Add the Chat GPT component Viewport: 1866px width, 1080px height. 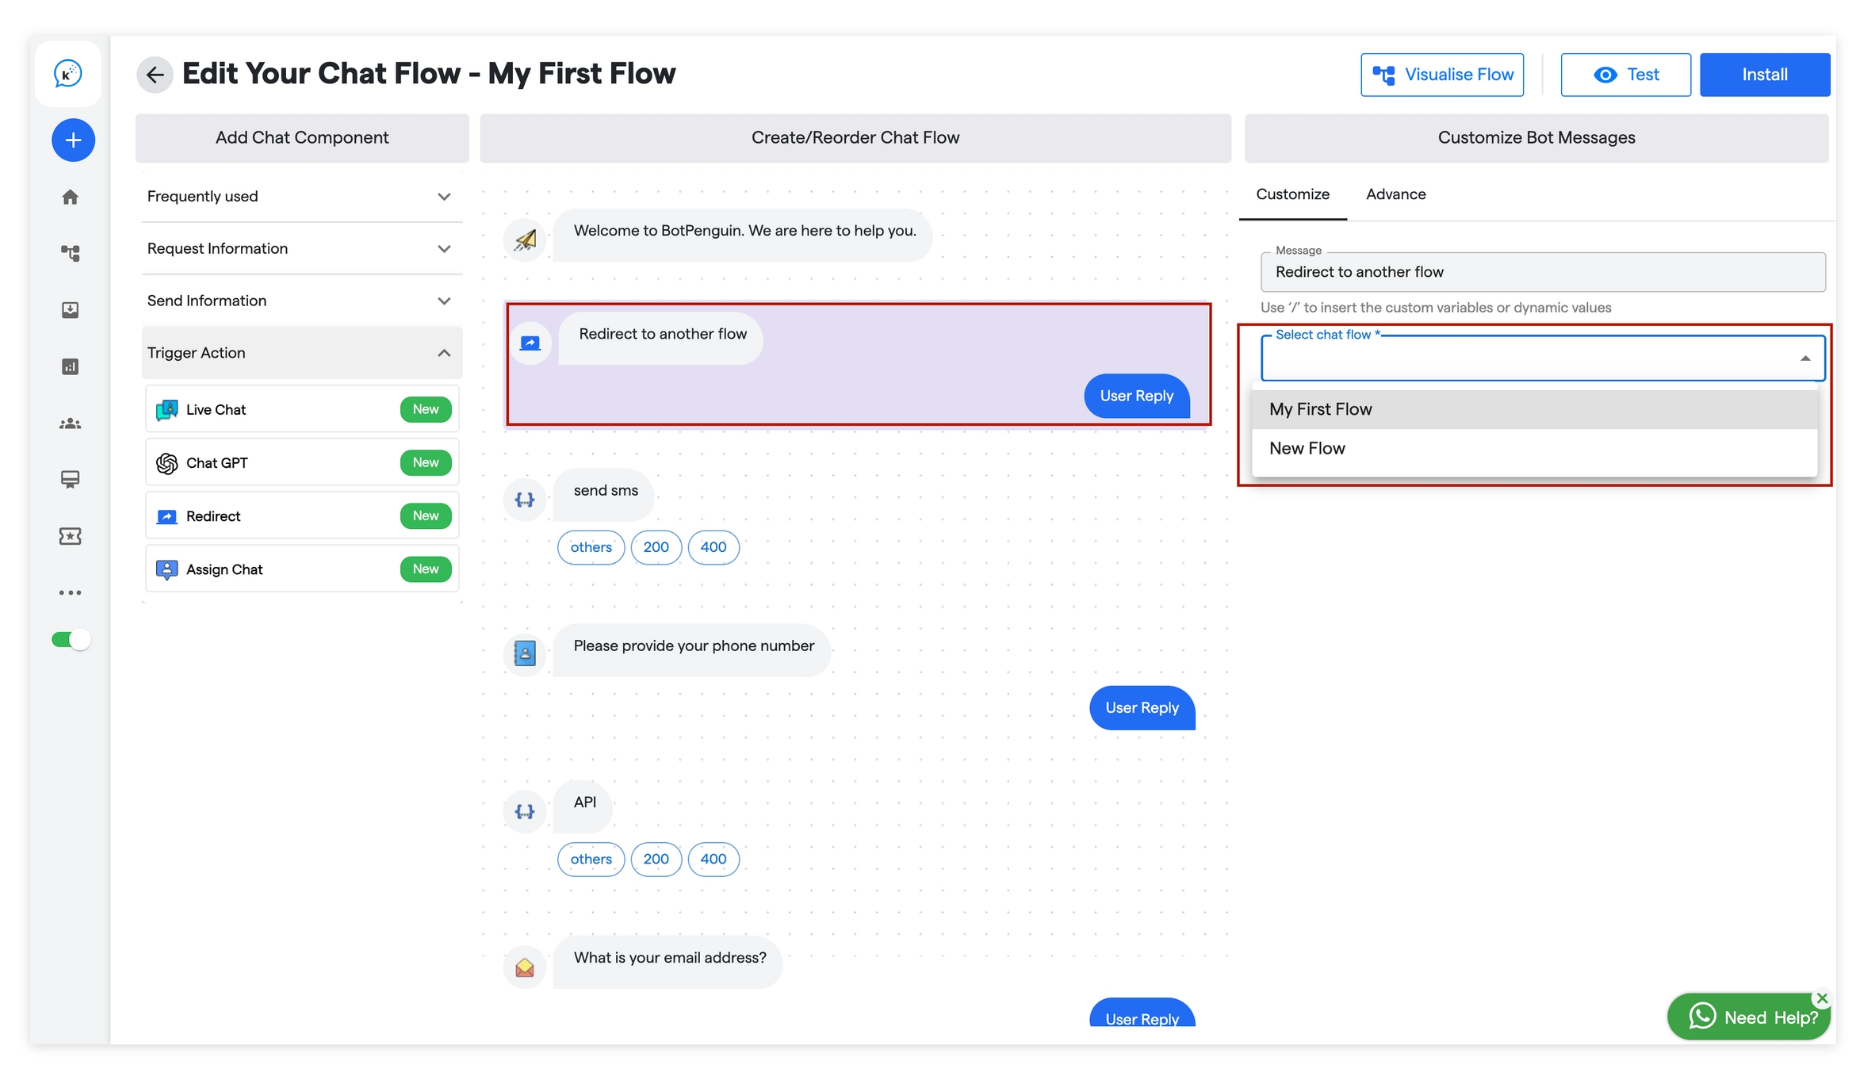(302, 462)
